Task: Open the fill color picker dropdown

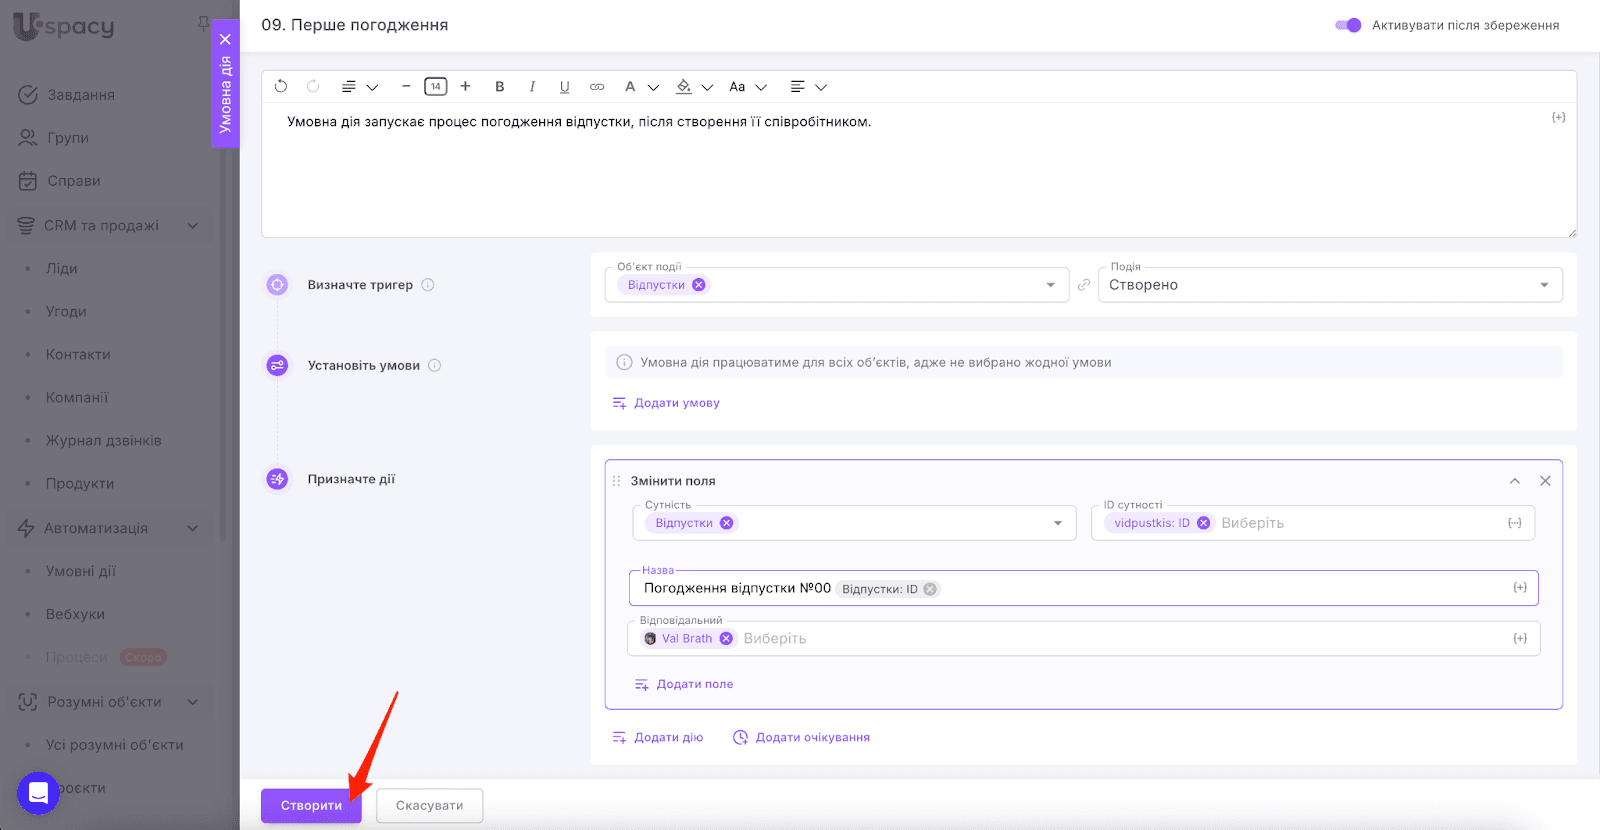Action: point(706,87)
